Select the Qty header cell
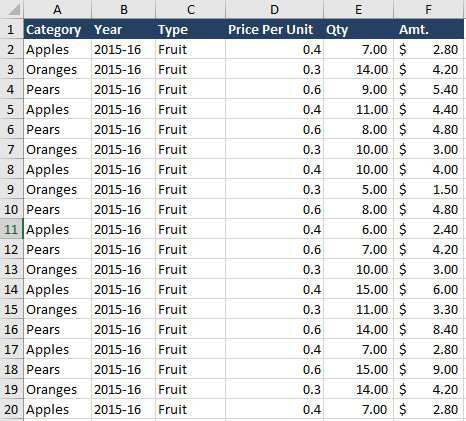The width and height of the screenshot is (466, 421). point(358,29)
